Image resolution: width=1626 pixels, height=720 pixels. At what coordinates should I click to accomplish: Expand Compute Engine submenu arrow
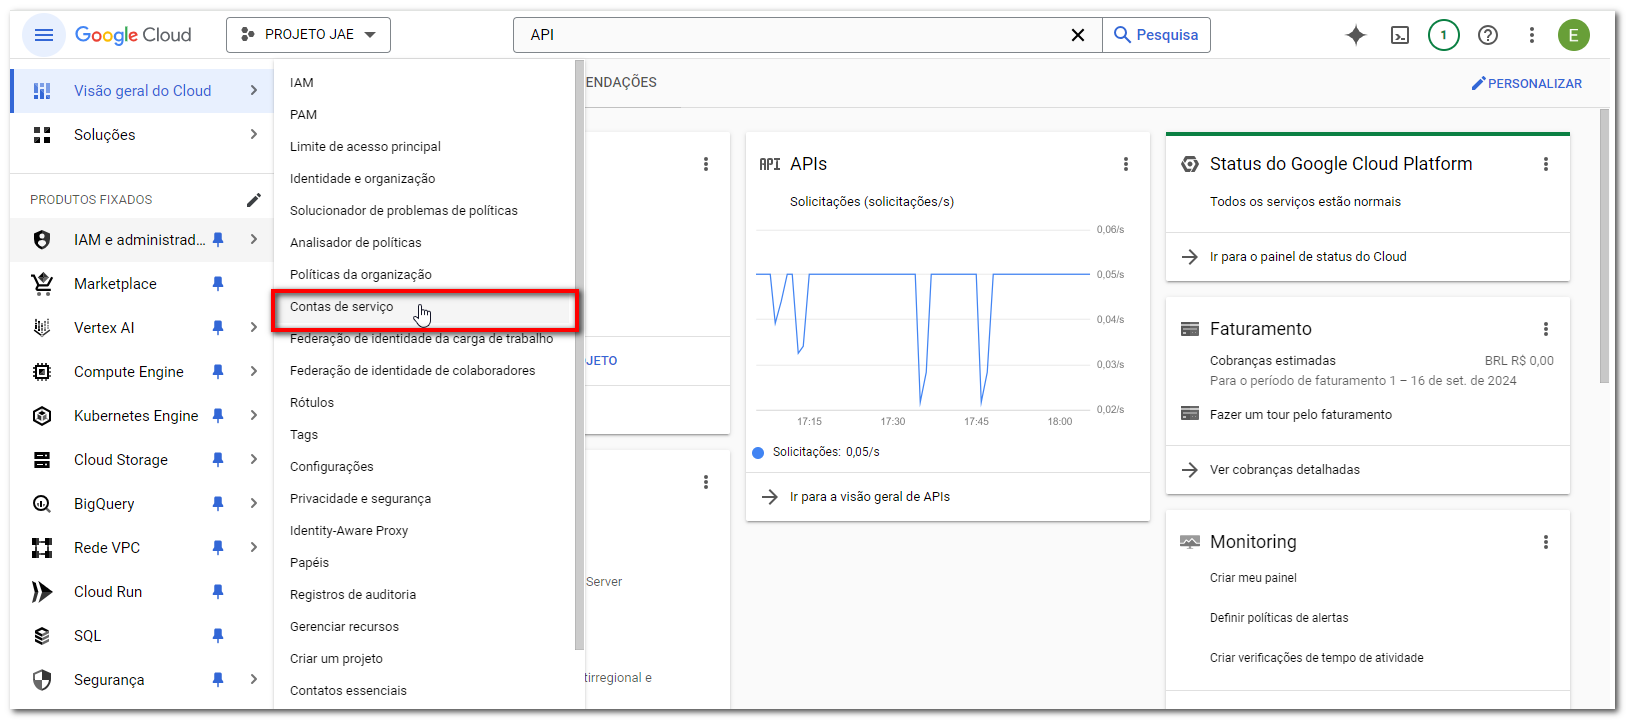click(x=254, y=372)
